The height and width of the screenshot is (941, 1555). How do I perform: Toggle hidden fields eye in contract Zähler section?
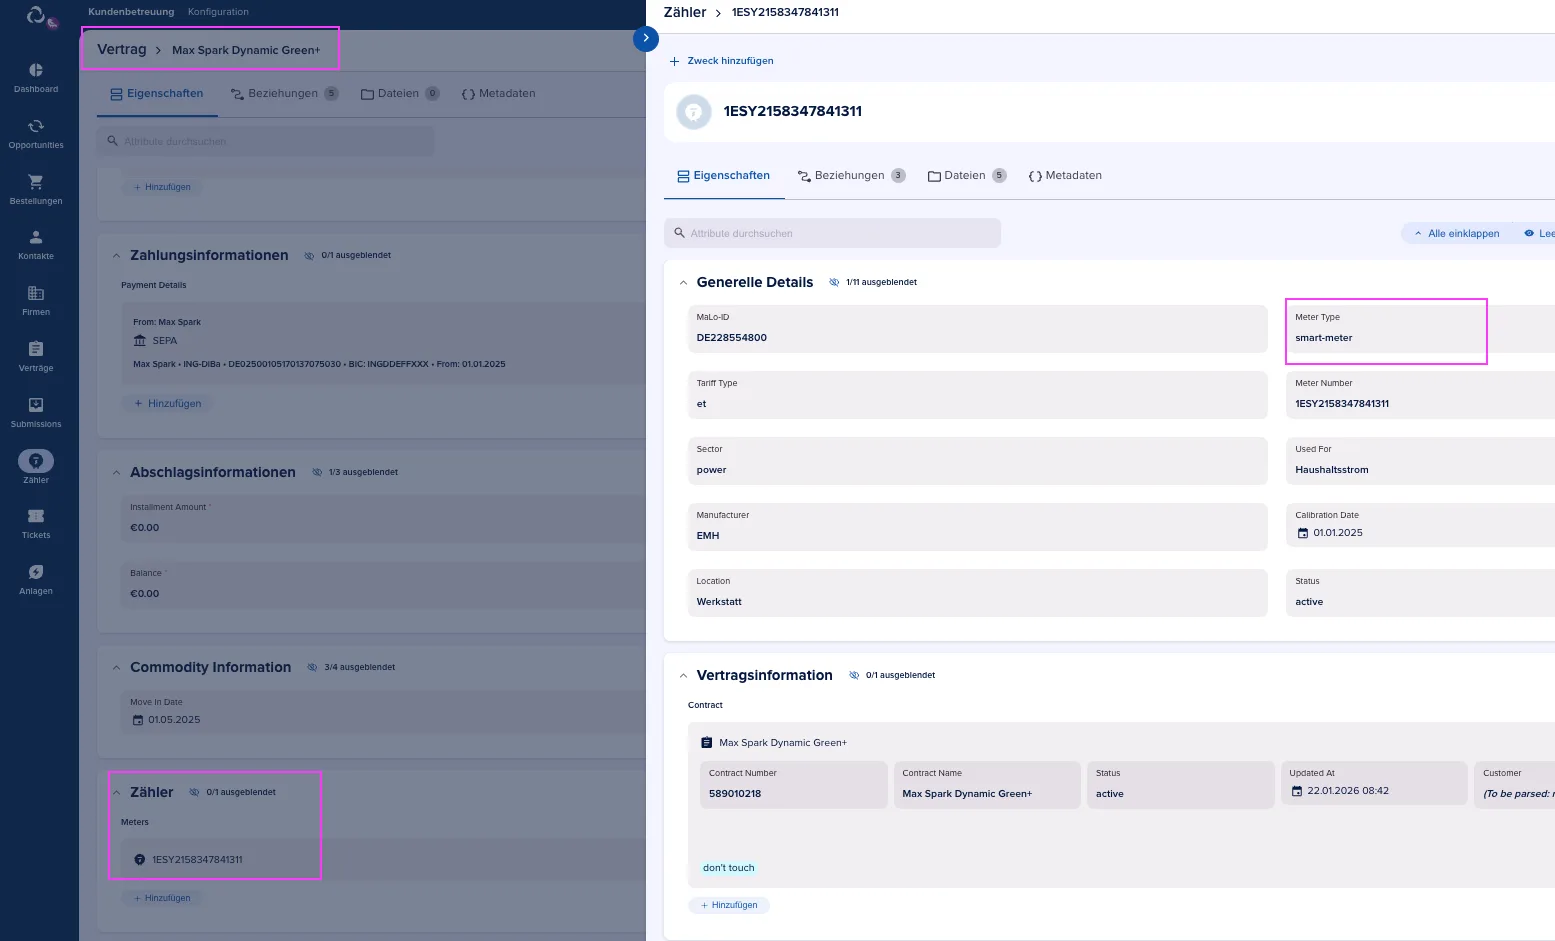194,792
